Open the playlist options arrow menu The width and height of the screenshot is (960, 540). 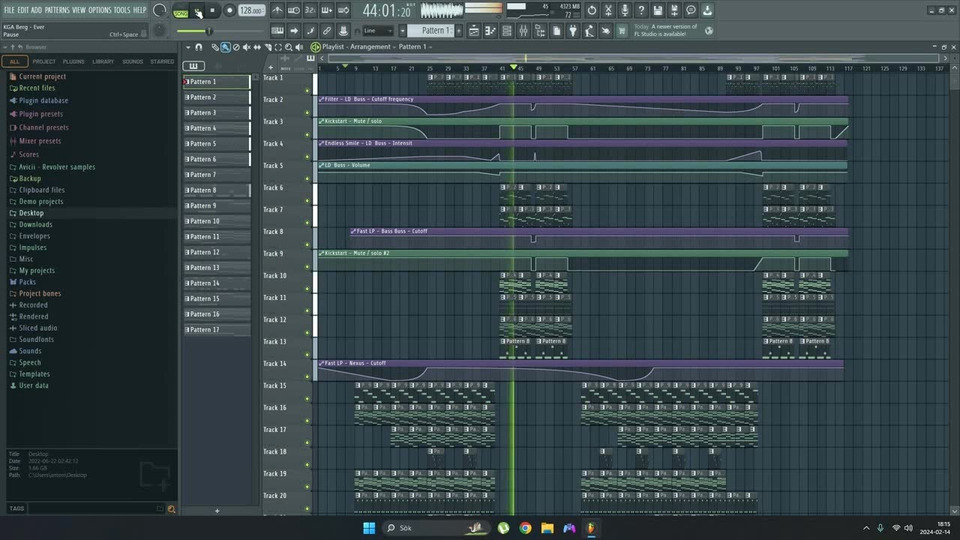pos(186,47)
